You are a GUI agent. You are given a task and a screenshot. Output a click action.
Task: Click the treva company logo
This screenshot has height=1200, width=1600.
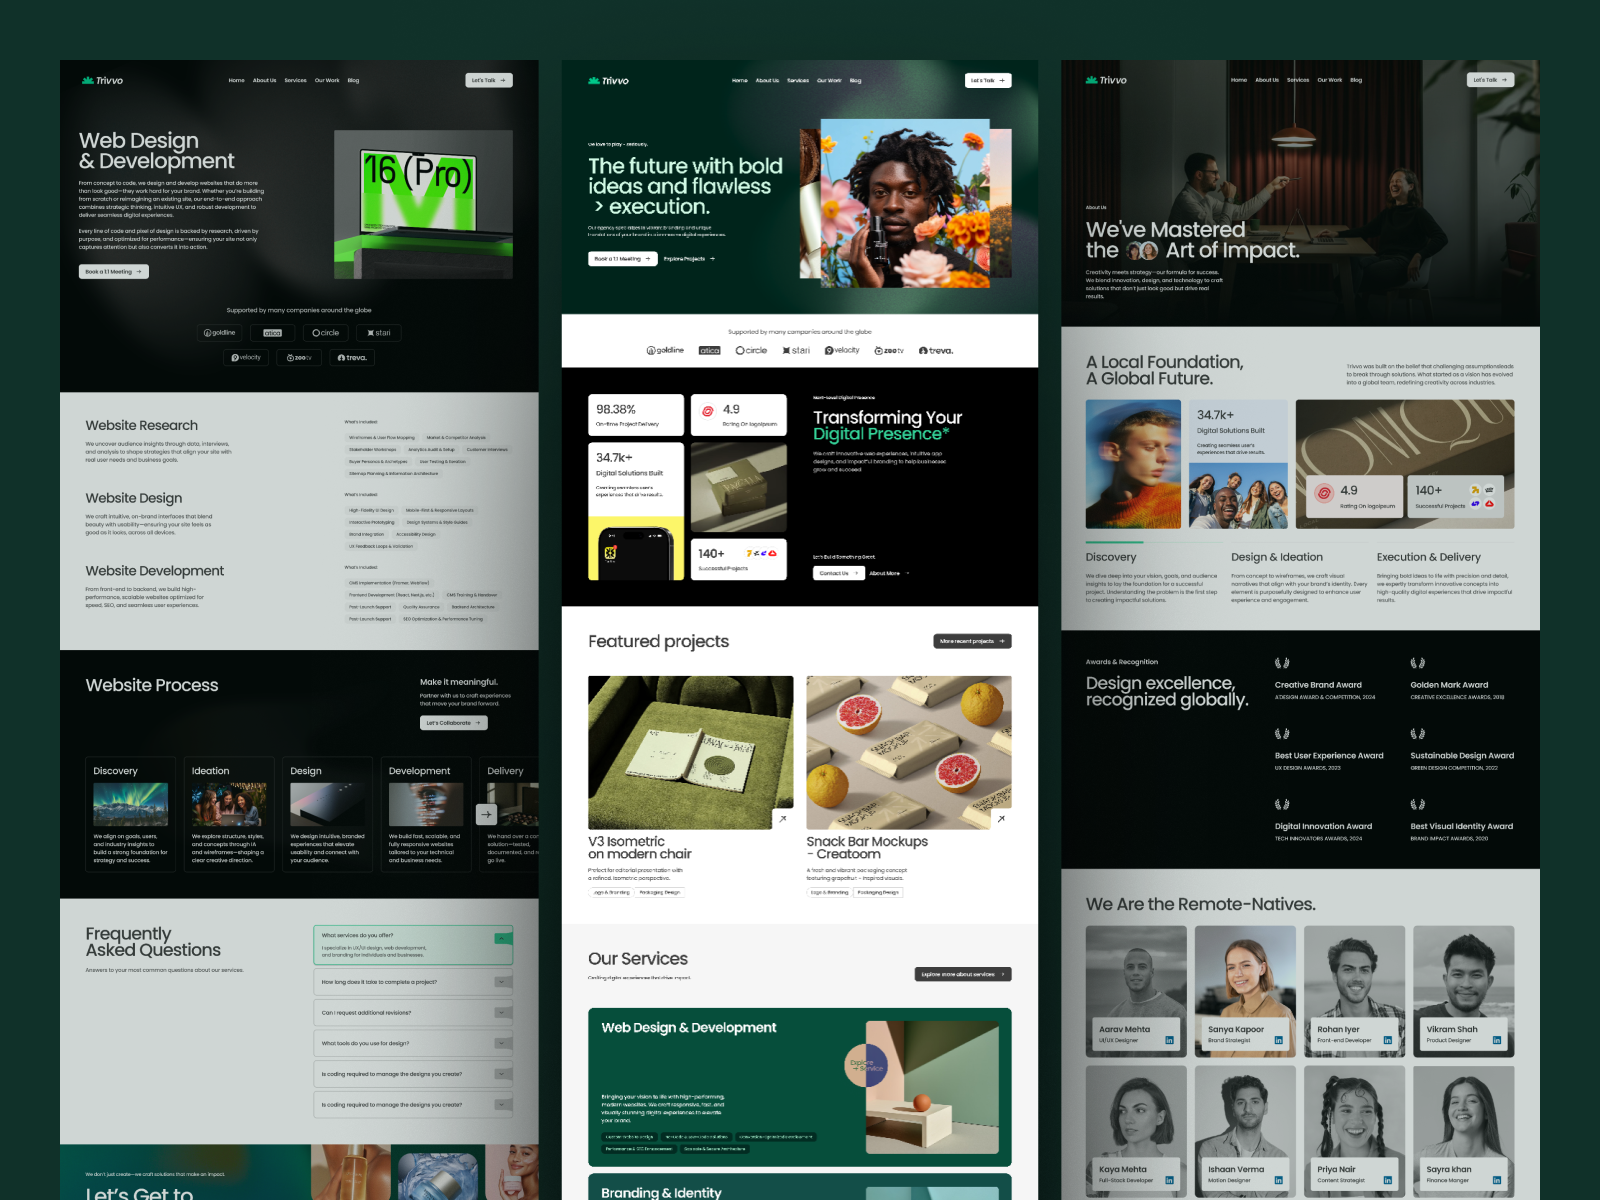coord(351,357)
